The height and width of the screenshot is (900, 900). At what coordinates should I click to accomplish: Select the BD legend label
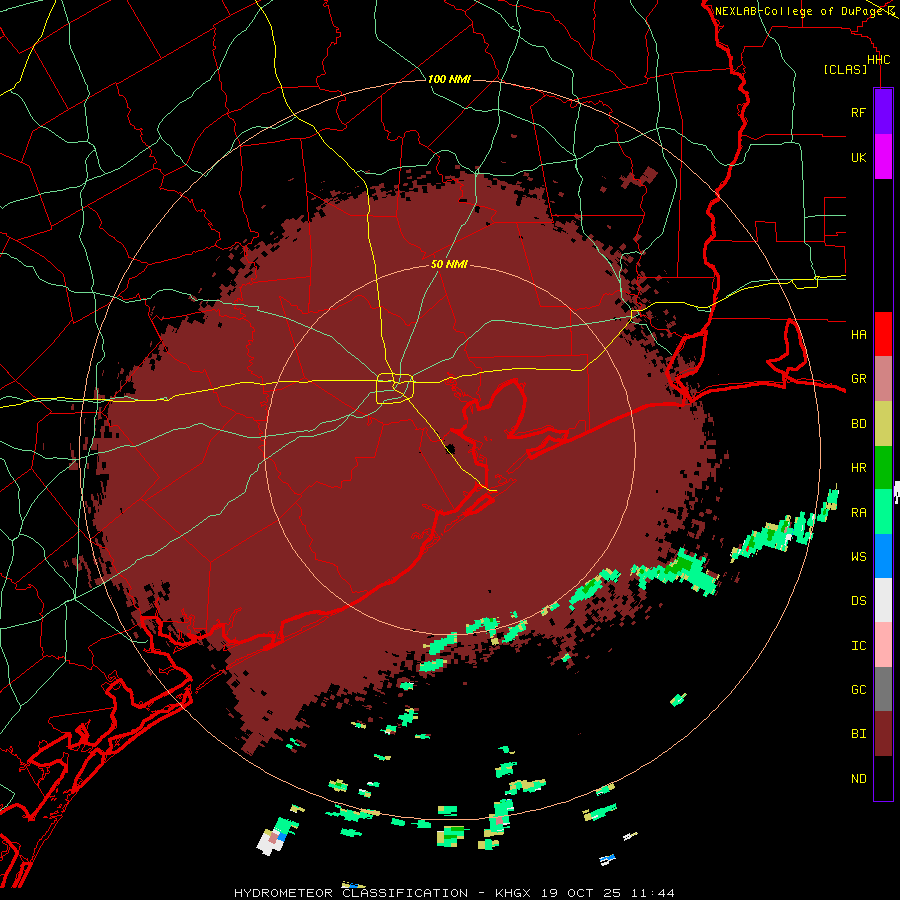(858, 424)
